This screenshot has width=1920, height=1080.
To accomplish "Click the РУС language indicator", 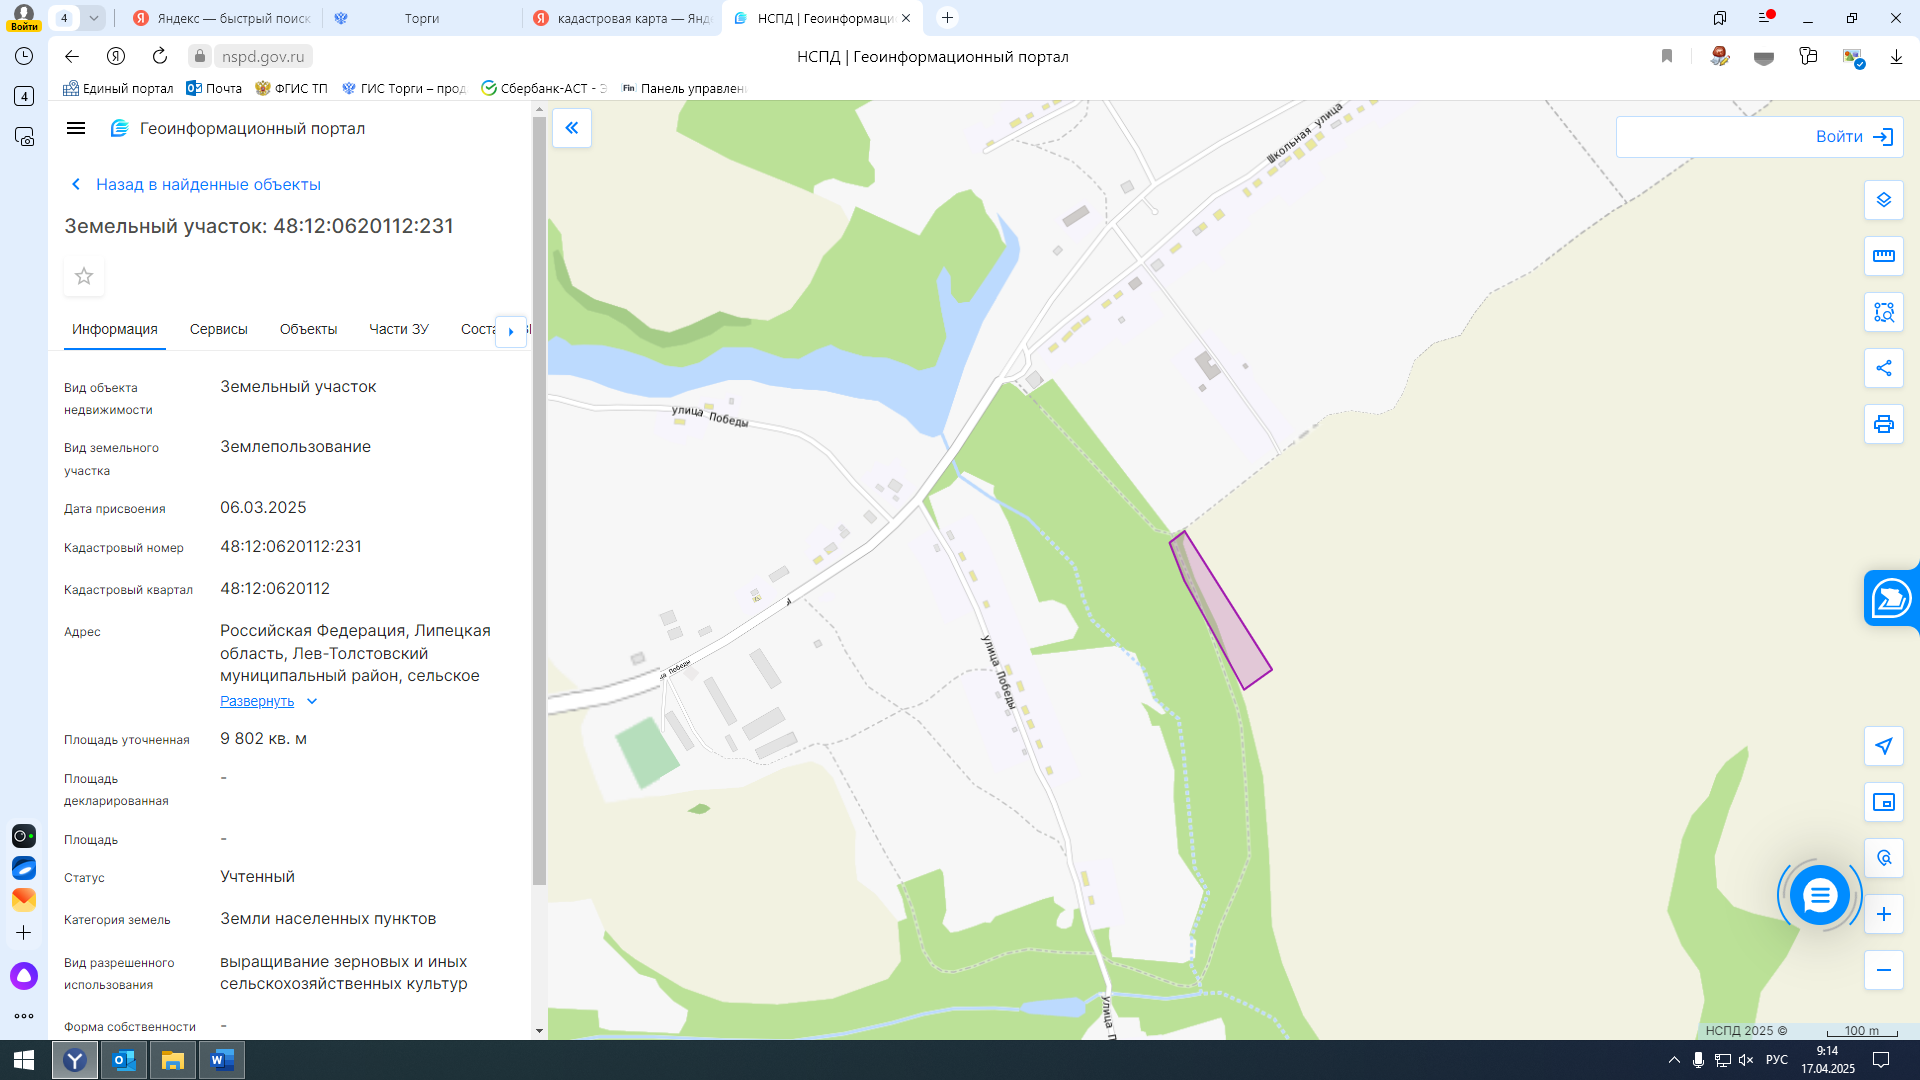I will [x=1777, y=1060].
